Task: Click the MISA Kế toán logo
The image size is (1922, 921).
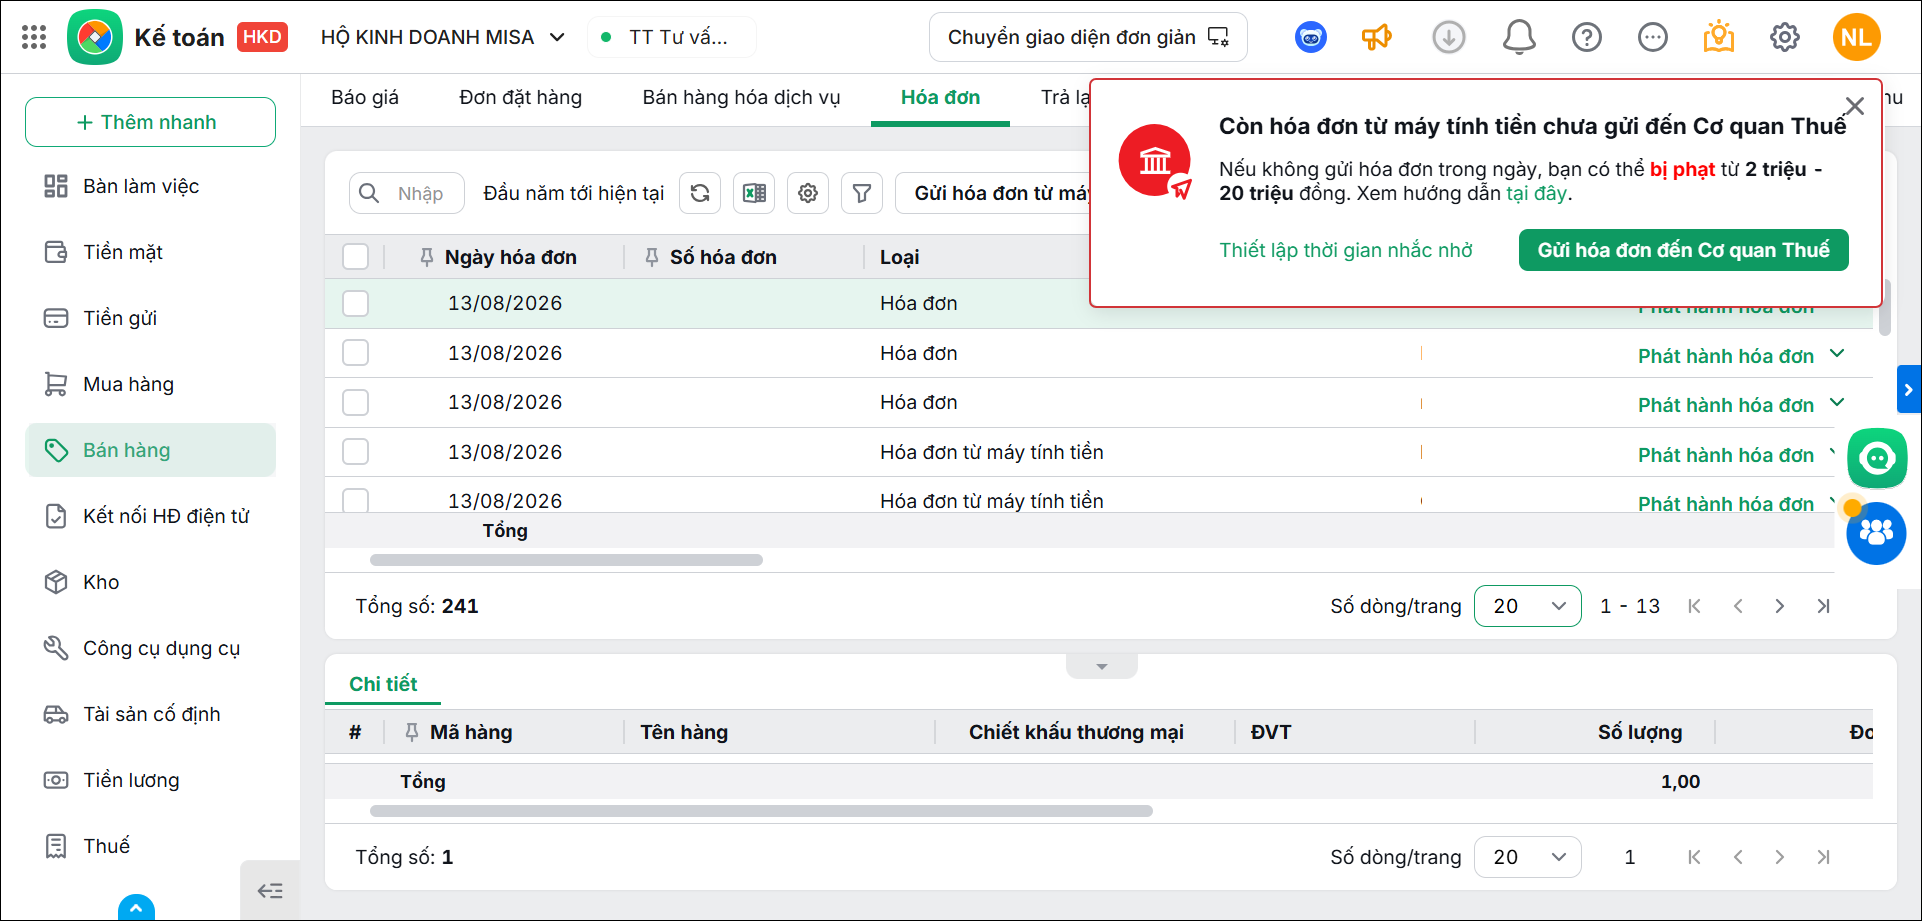Action: [95, 37]
